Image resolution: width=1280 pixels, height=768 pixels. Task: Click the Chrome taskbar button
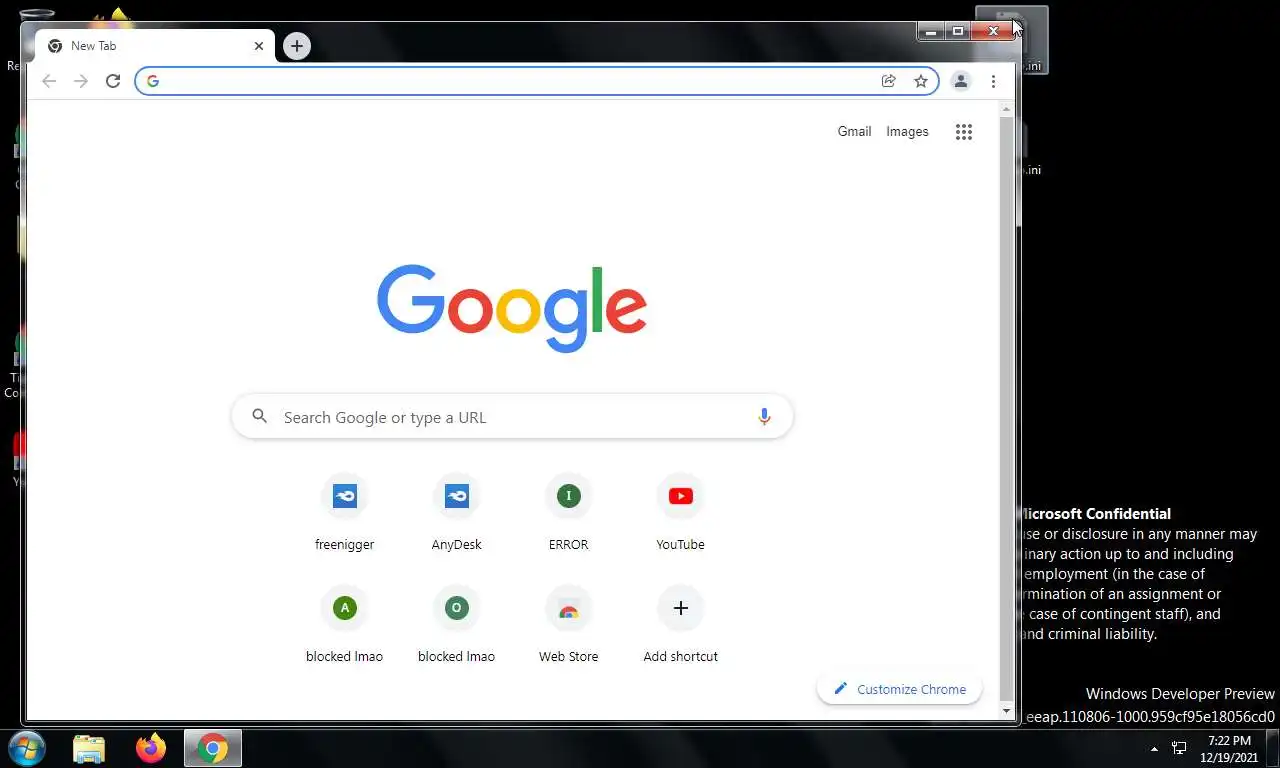pos(213,748)
